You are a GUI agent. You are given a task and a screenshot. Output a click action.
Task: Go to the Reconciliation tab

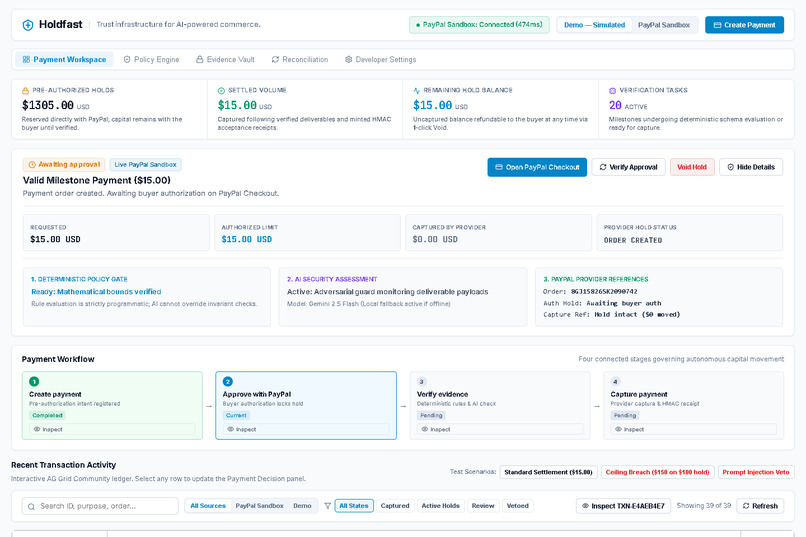click(x=300, y=60)
